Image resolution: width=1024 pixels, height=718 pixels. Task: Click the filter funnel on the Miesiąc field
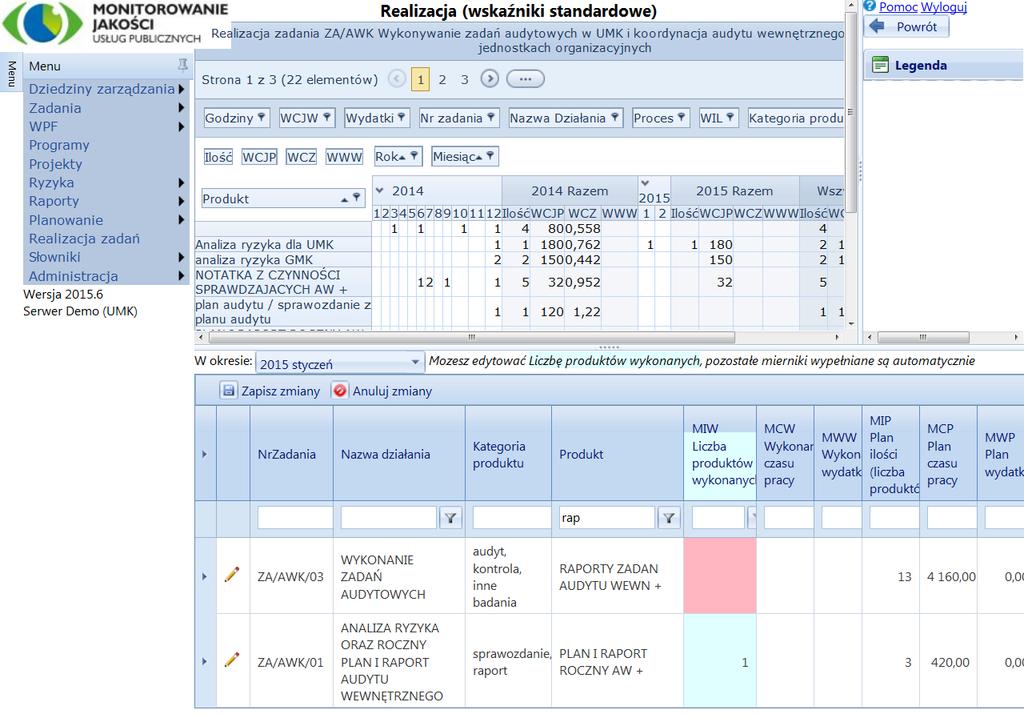point(489,155)
